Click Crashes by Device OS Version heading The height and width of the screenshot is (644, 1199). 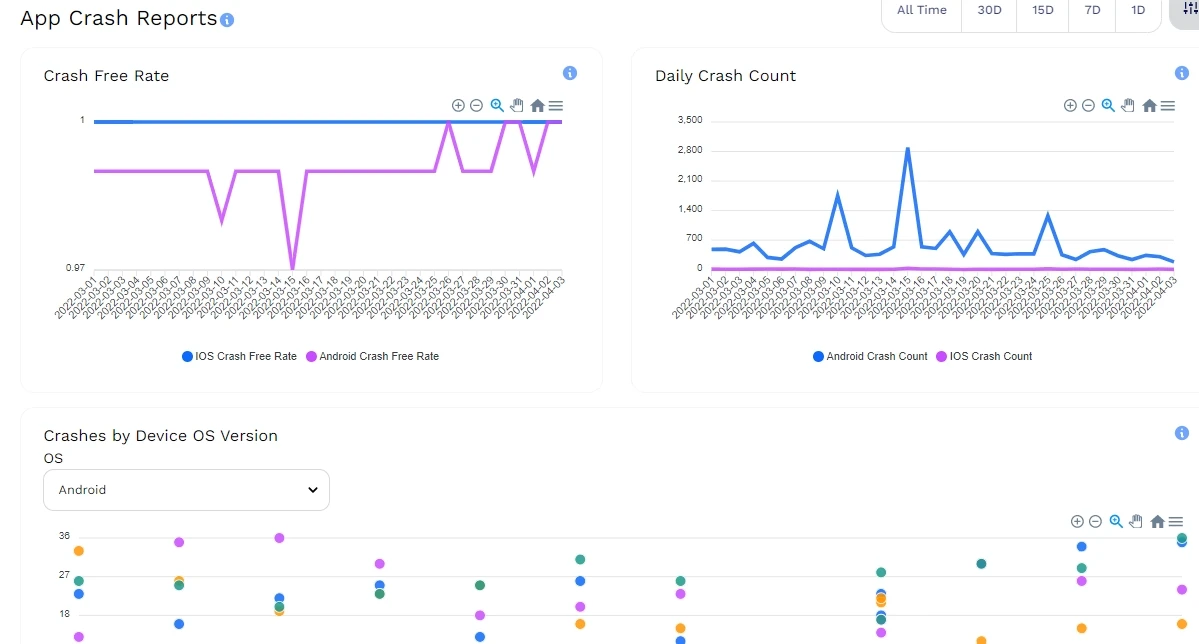coord(161,436)
